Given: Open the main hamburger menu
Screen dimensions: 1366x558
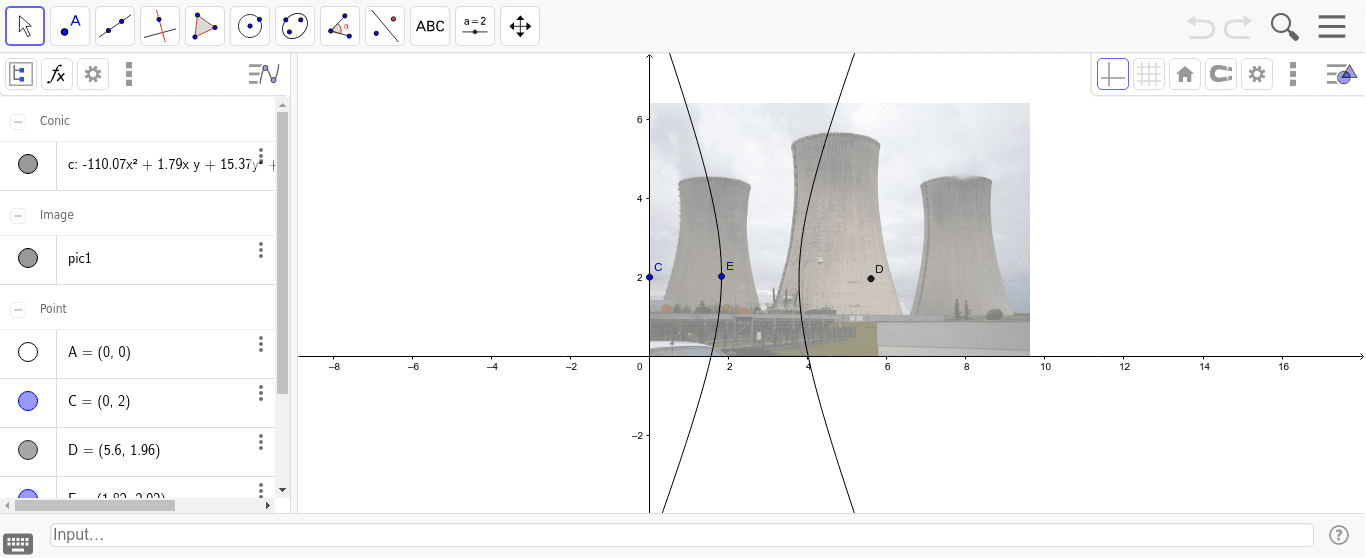Looking at the screenshot, I should (1332, 27).
